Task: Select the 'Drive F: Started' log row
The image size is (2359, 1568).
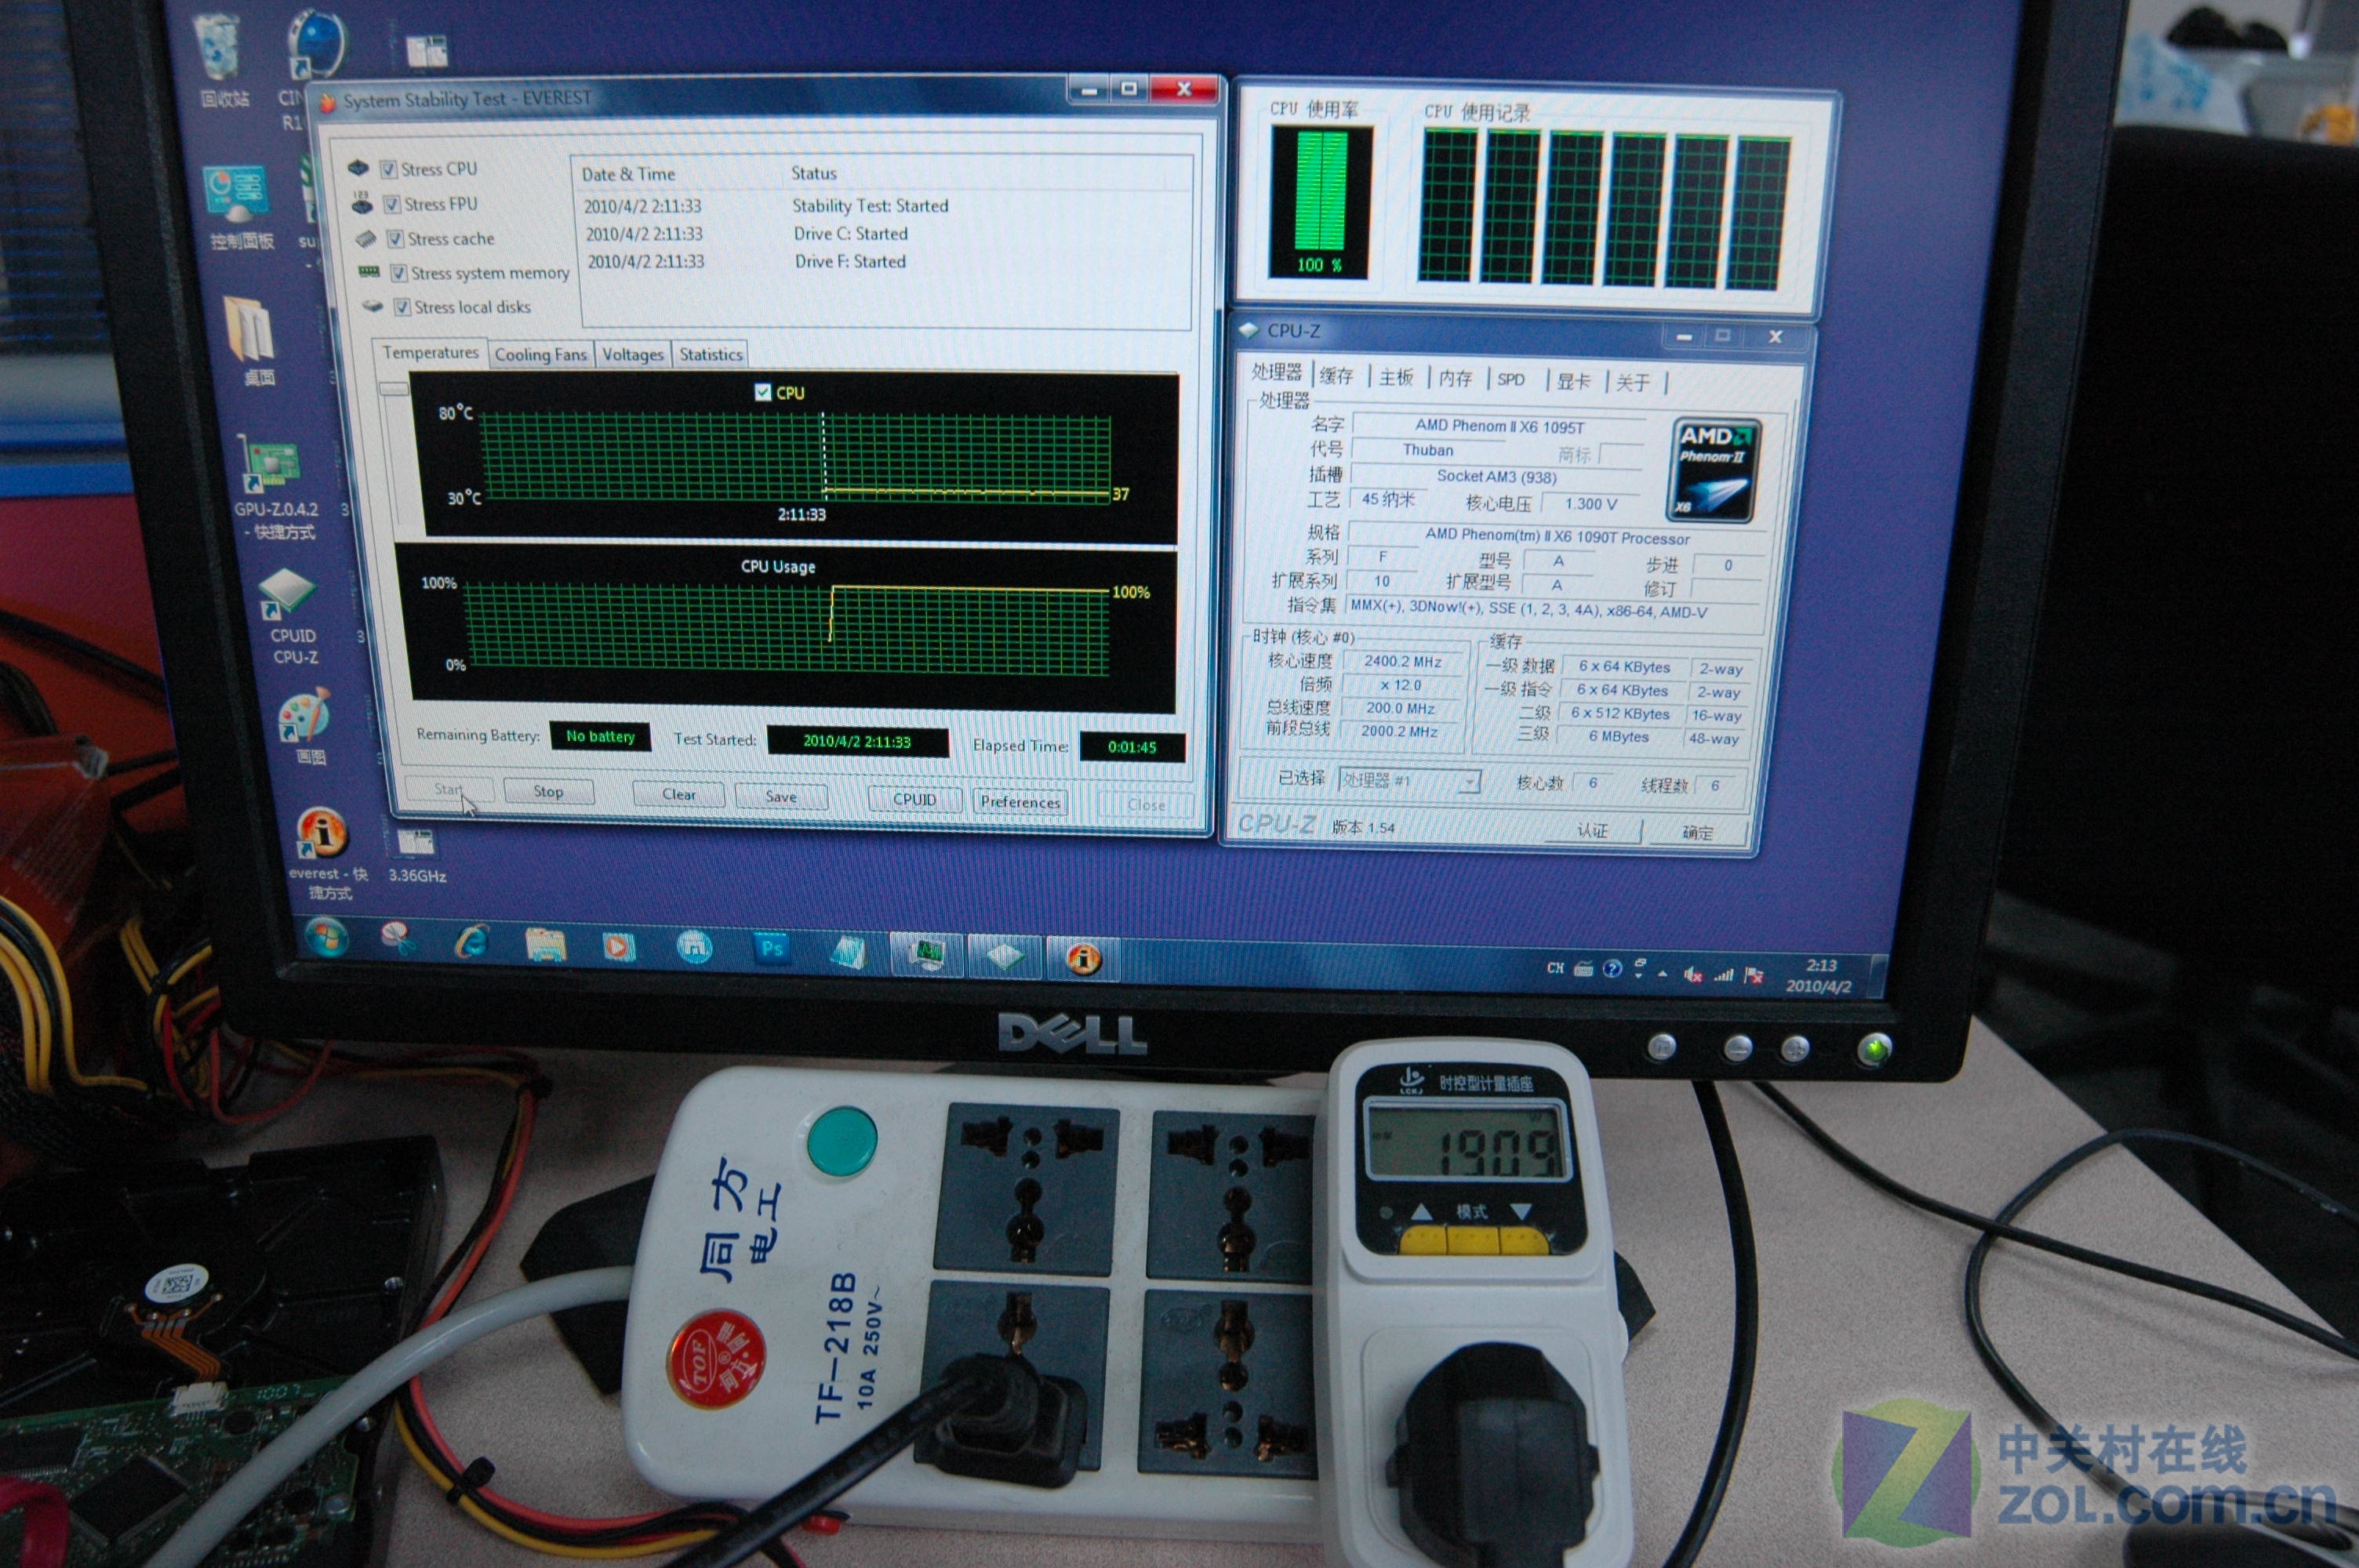Action: point(884,261)
